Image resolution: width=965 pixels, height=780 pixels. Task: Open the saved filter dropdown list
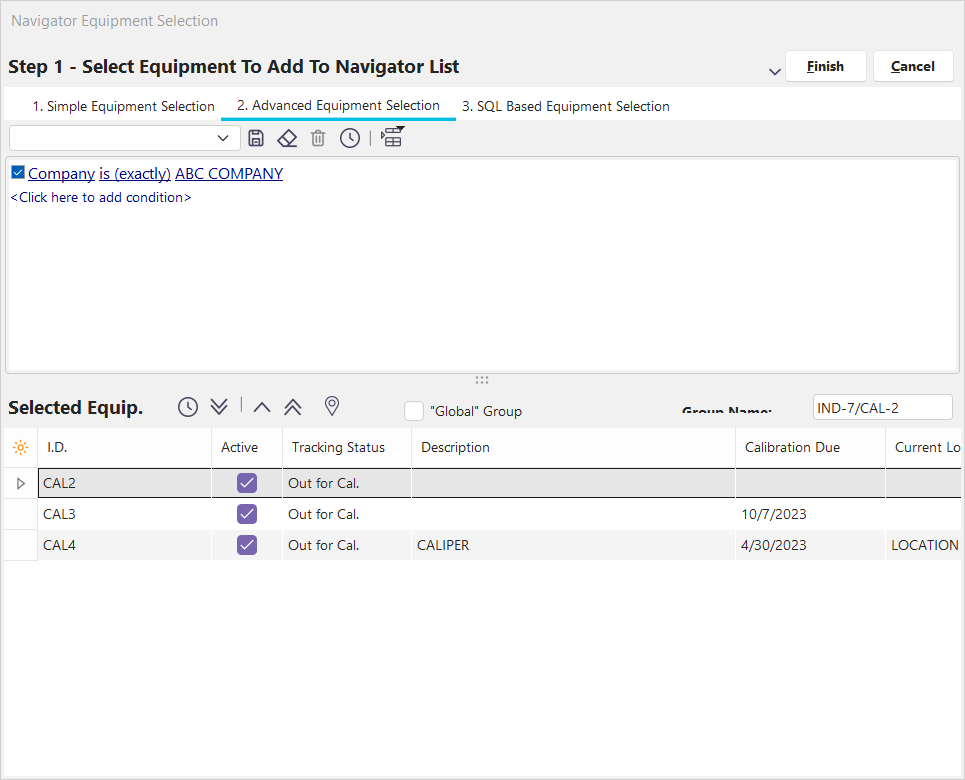point(223,138)
